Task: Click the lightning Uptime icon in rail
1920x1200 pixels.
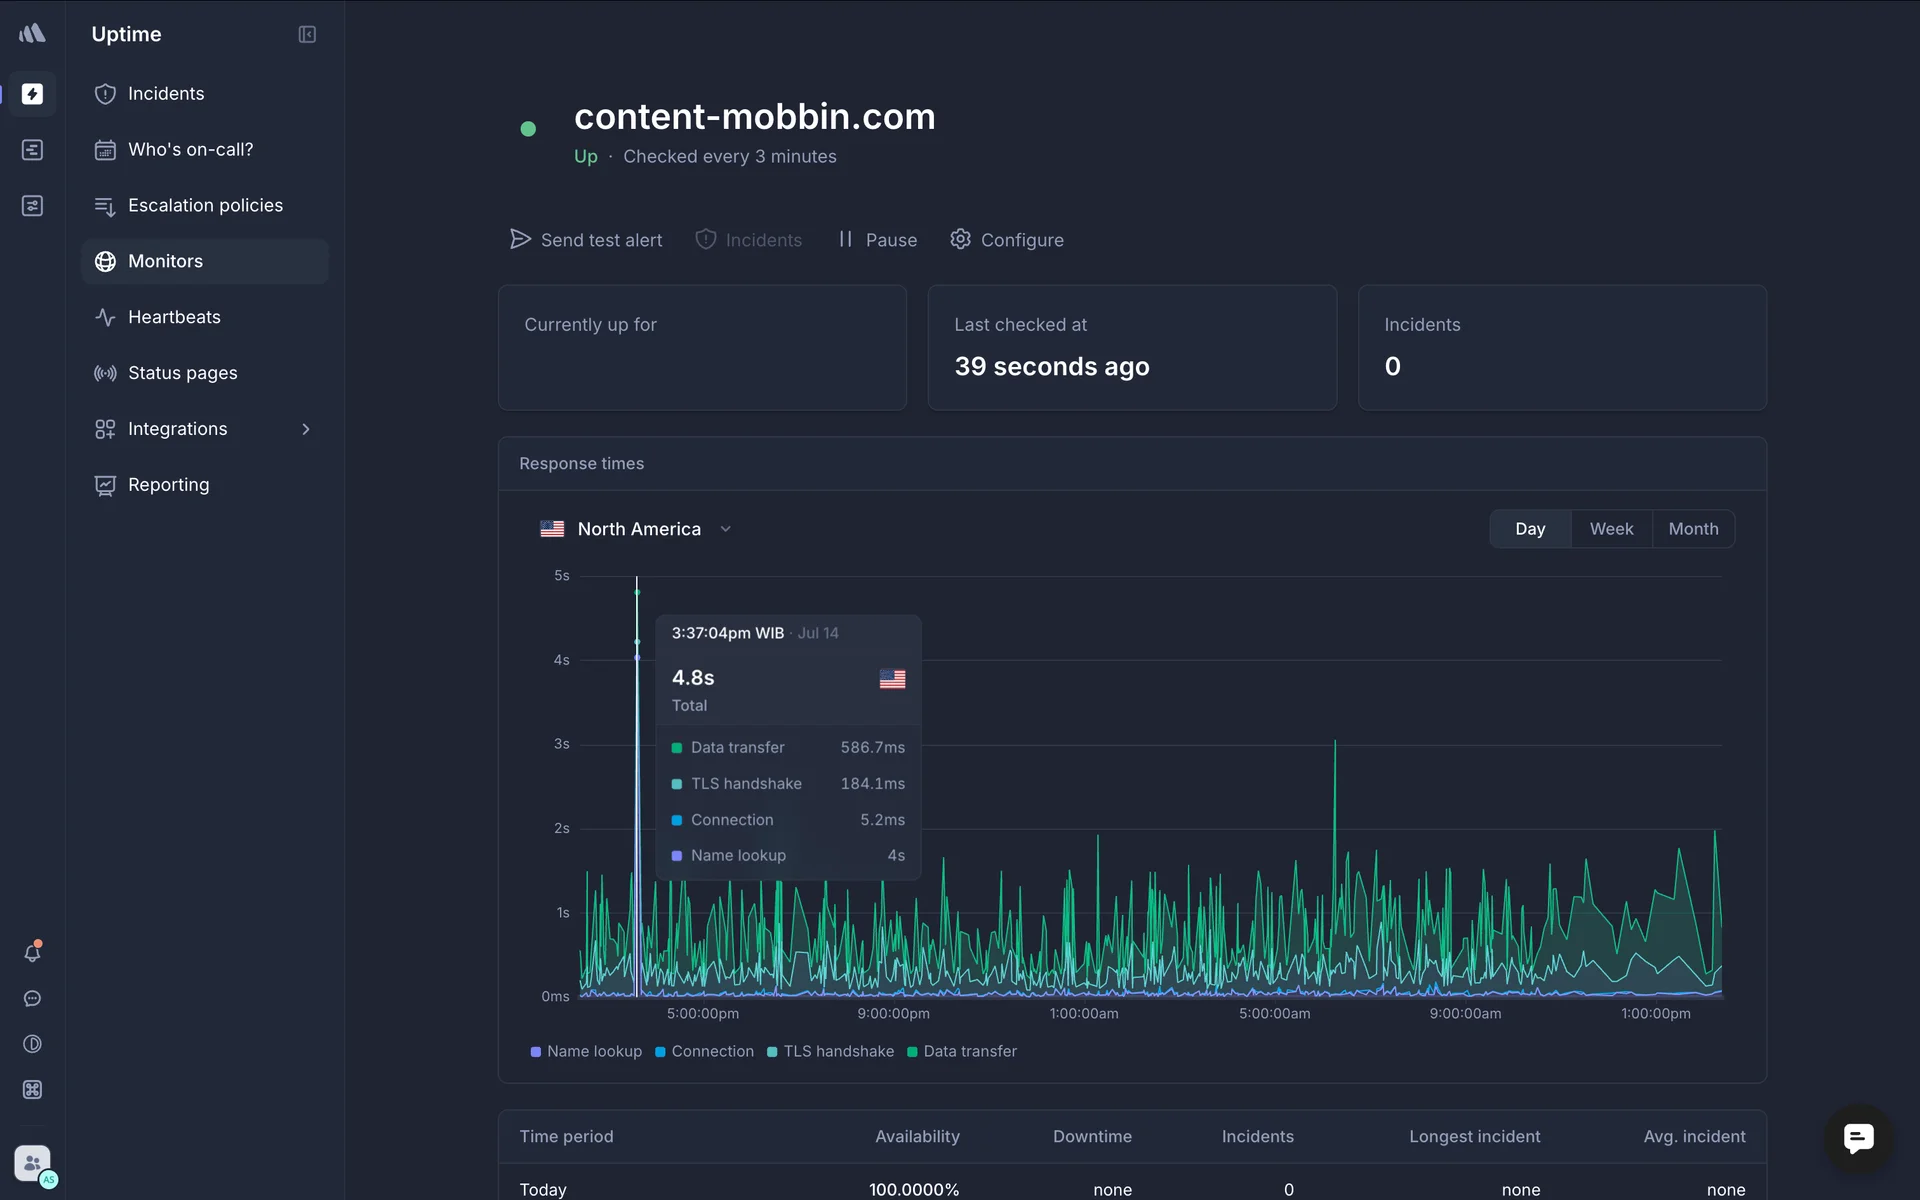Action: coord(32,94)
